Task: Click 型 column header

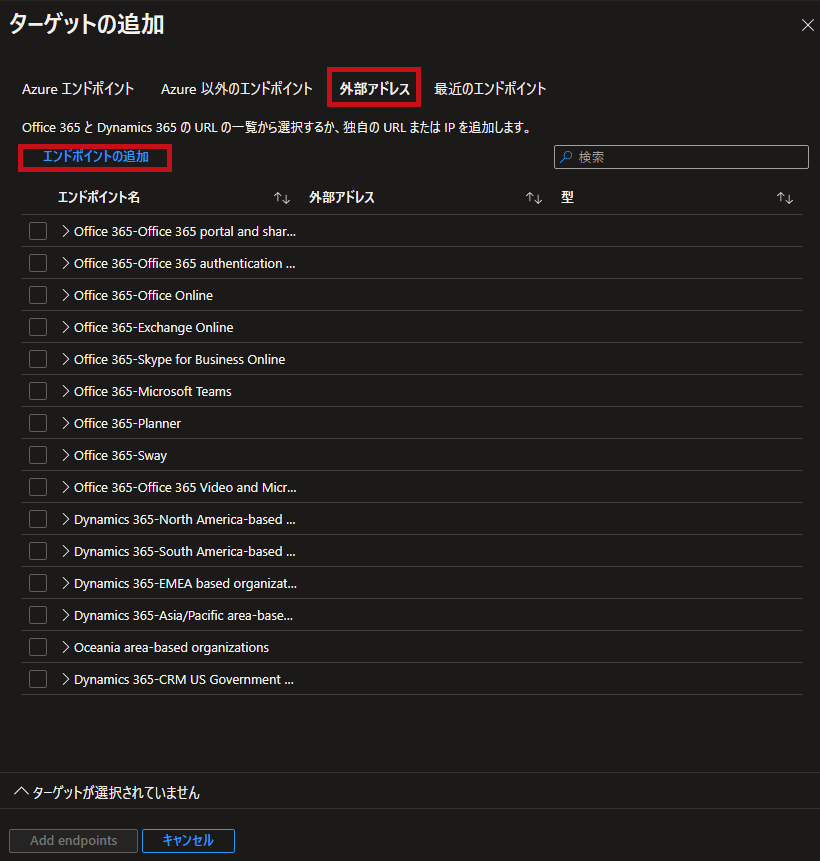Action: coord(567,198)
